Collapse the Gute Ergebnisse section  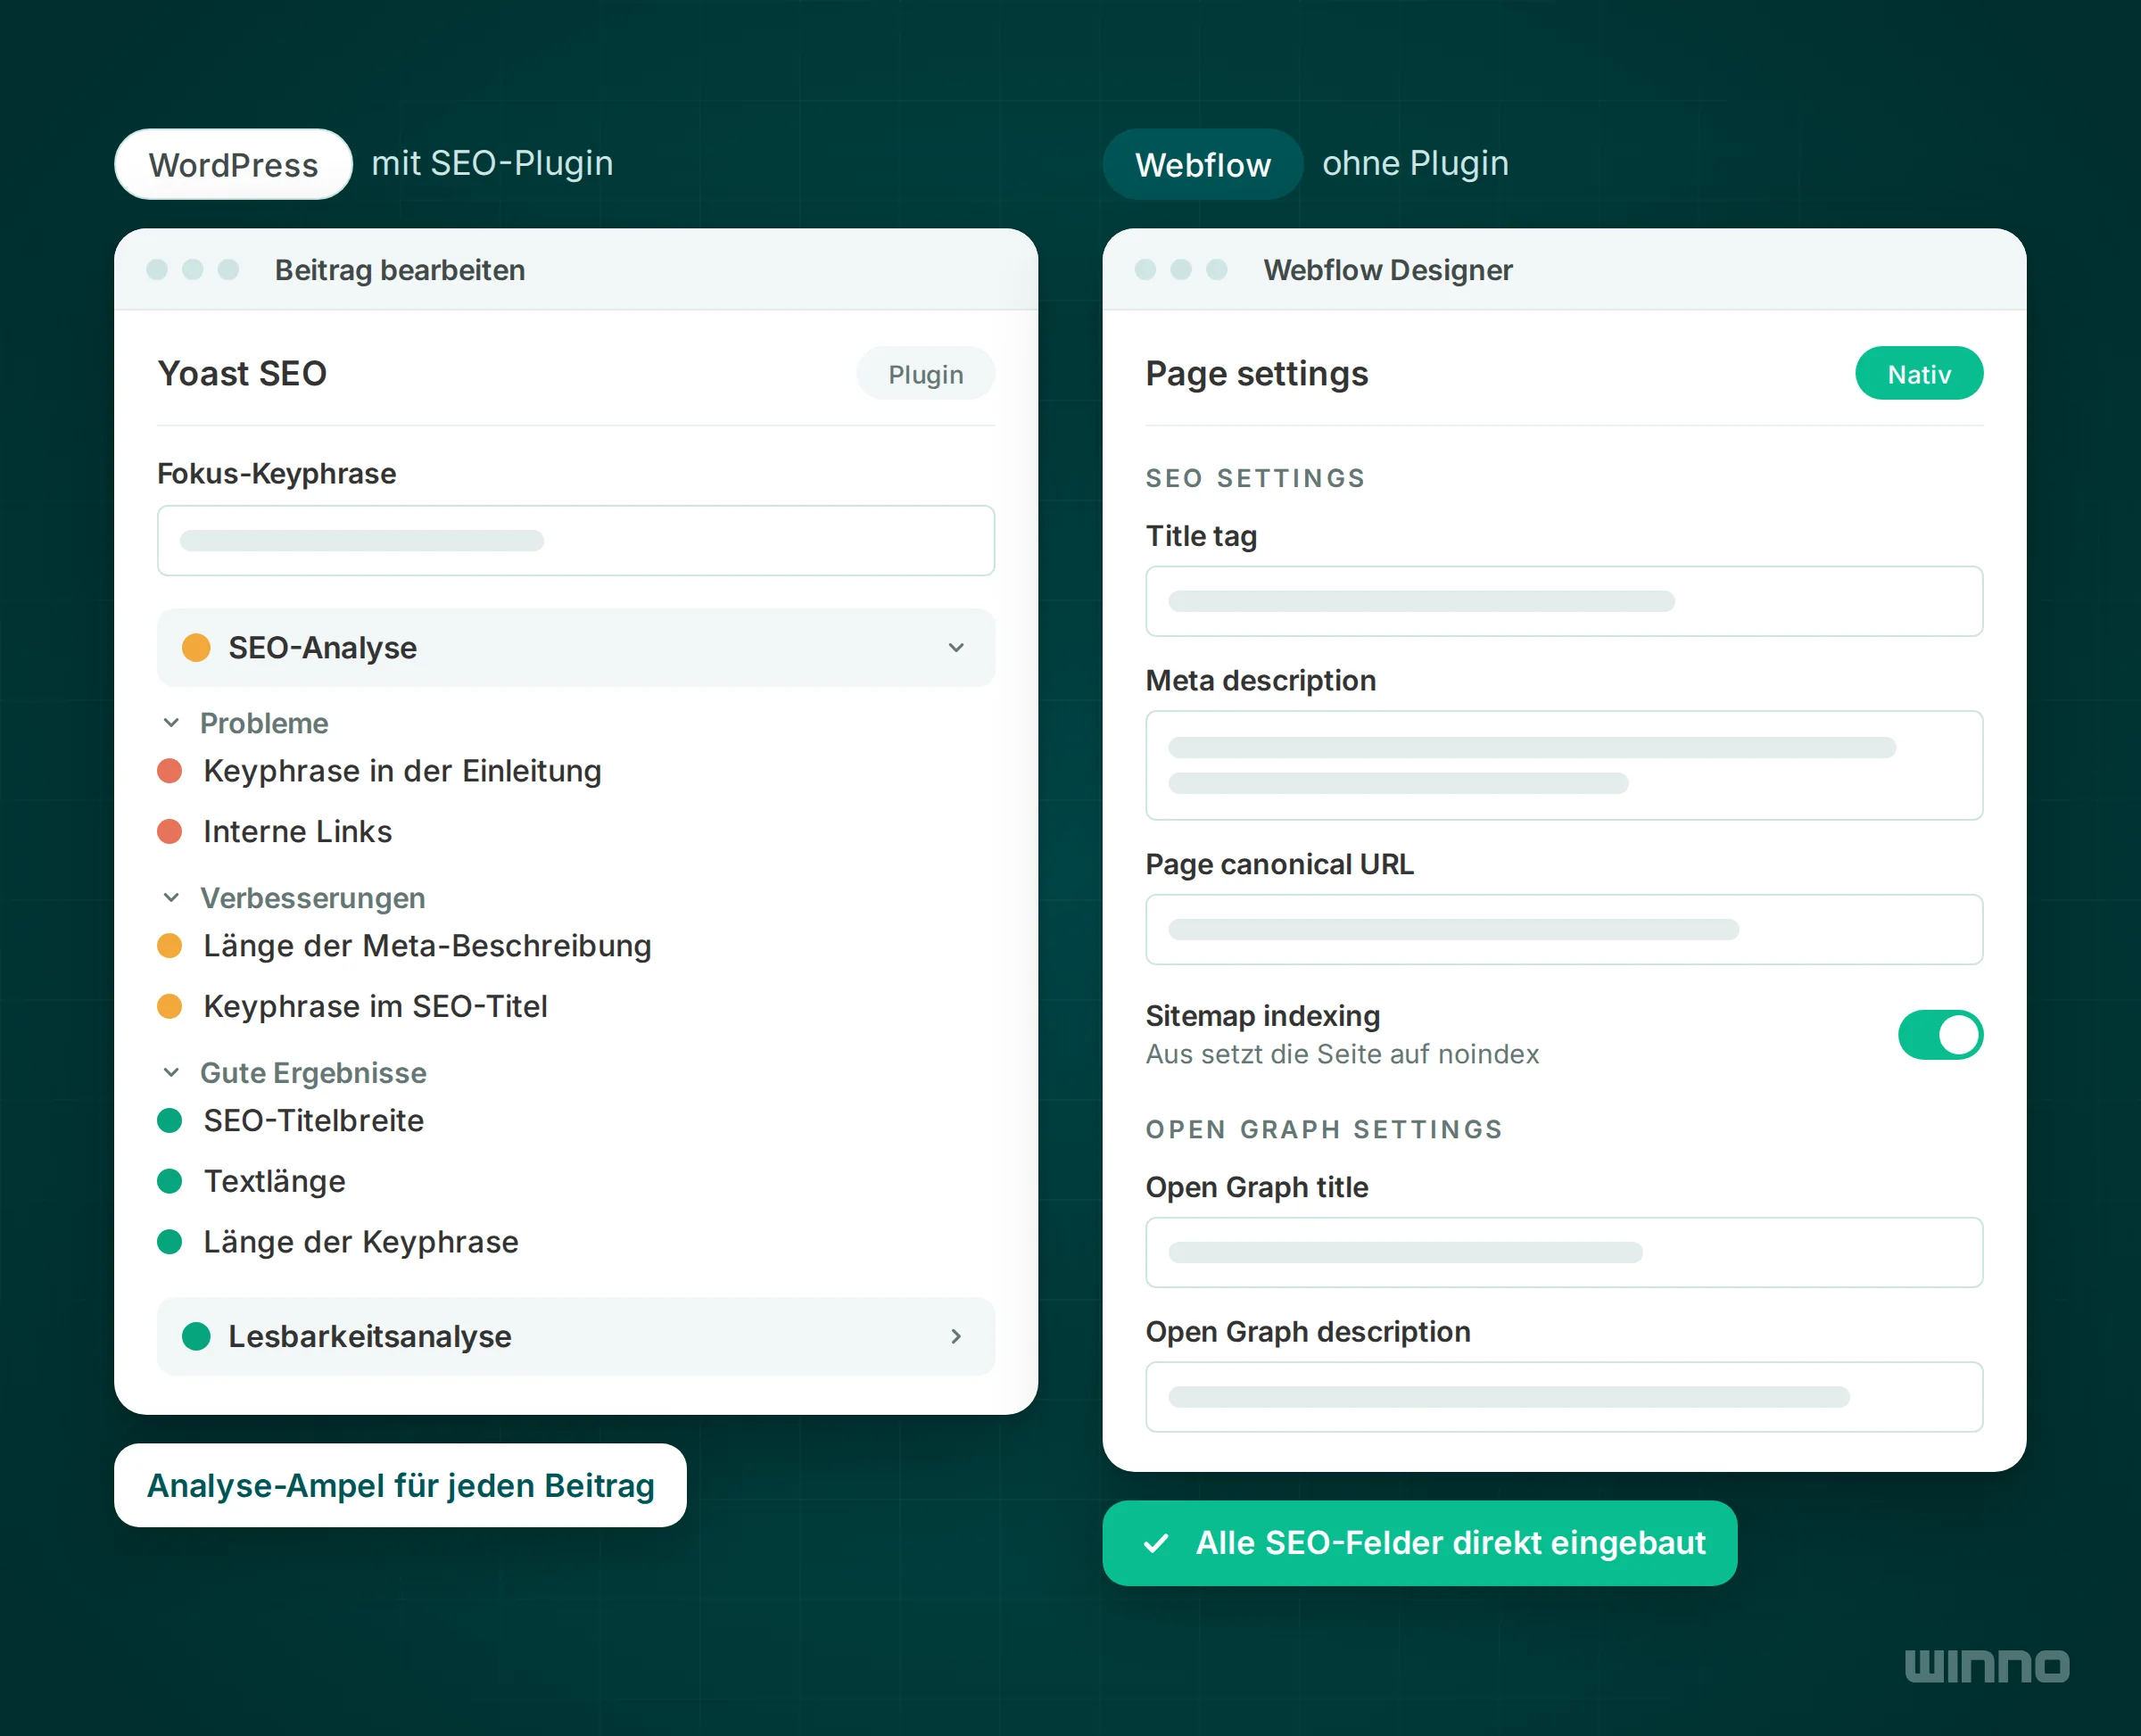pos(171,1073)
